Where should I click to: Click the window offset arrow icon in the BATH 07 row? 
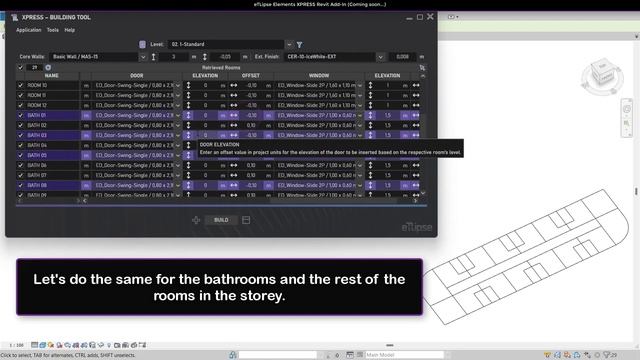(x=416, y=175)
